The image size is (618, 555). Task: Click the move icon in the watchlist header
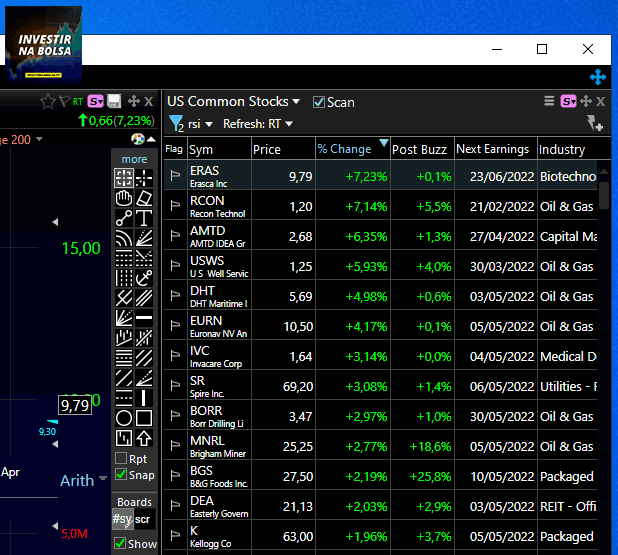586,101
